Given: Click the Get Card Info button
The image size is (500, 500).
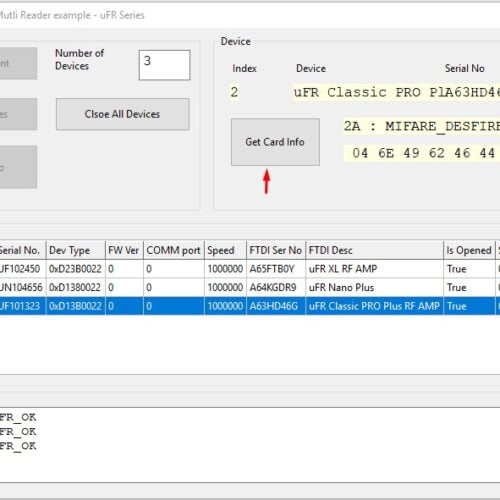Looking at the screenshot, I should pos(275,142).
